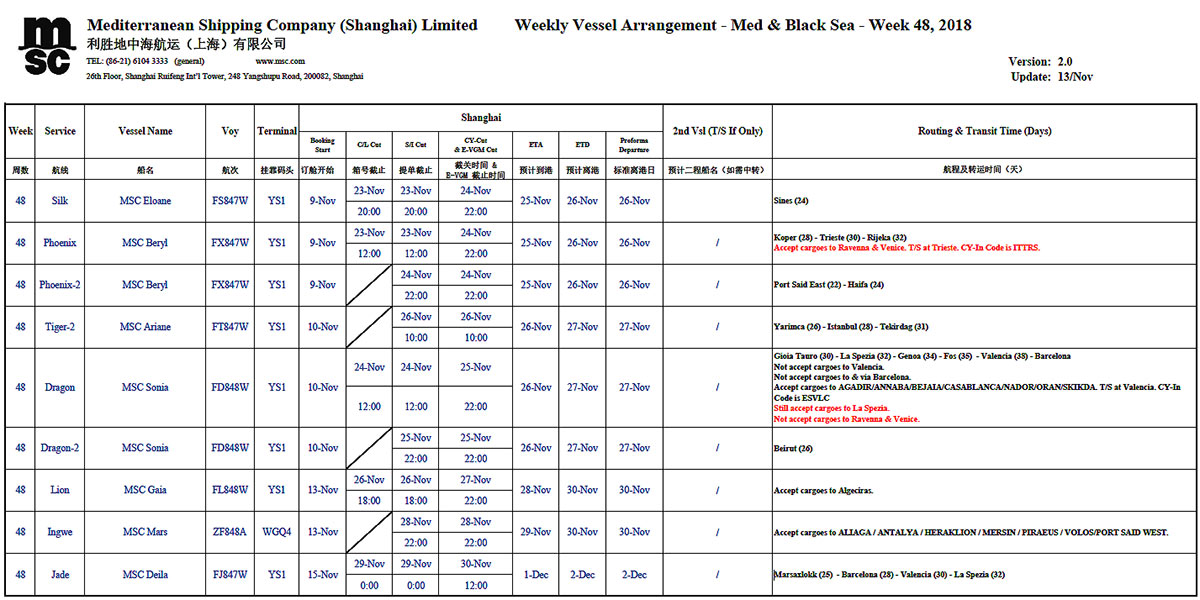Image resolution: width=1200 pixels, height=600 pixels.
Task: Click the terminal WGQ4 cell
Action: (277, 532)
